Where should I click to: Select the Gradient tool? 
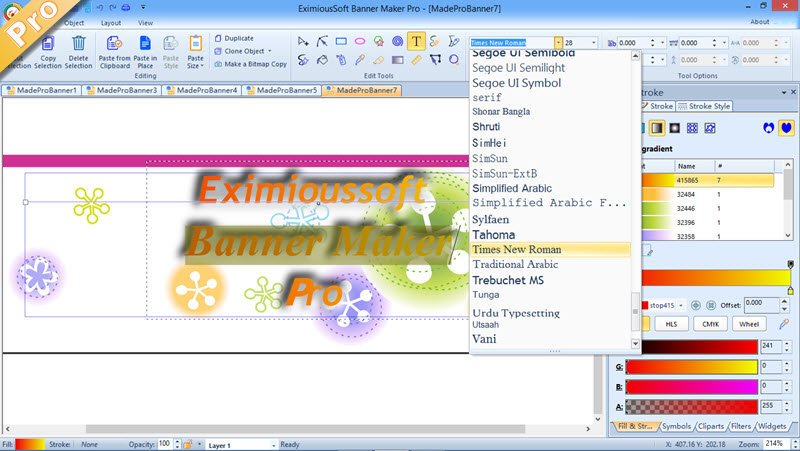click(397, 60)
